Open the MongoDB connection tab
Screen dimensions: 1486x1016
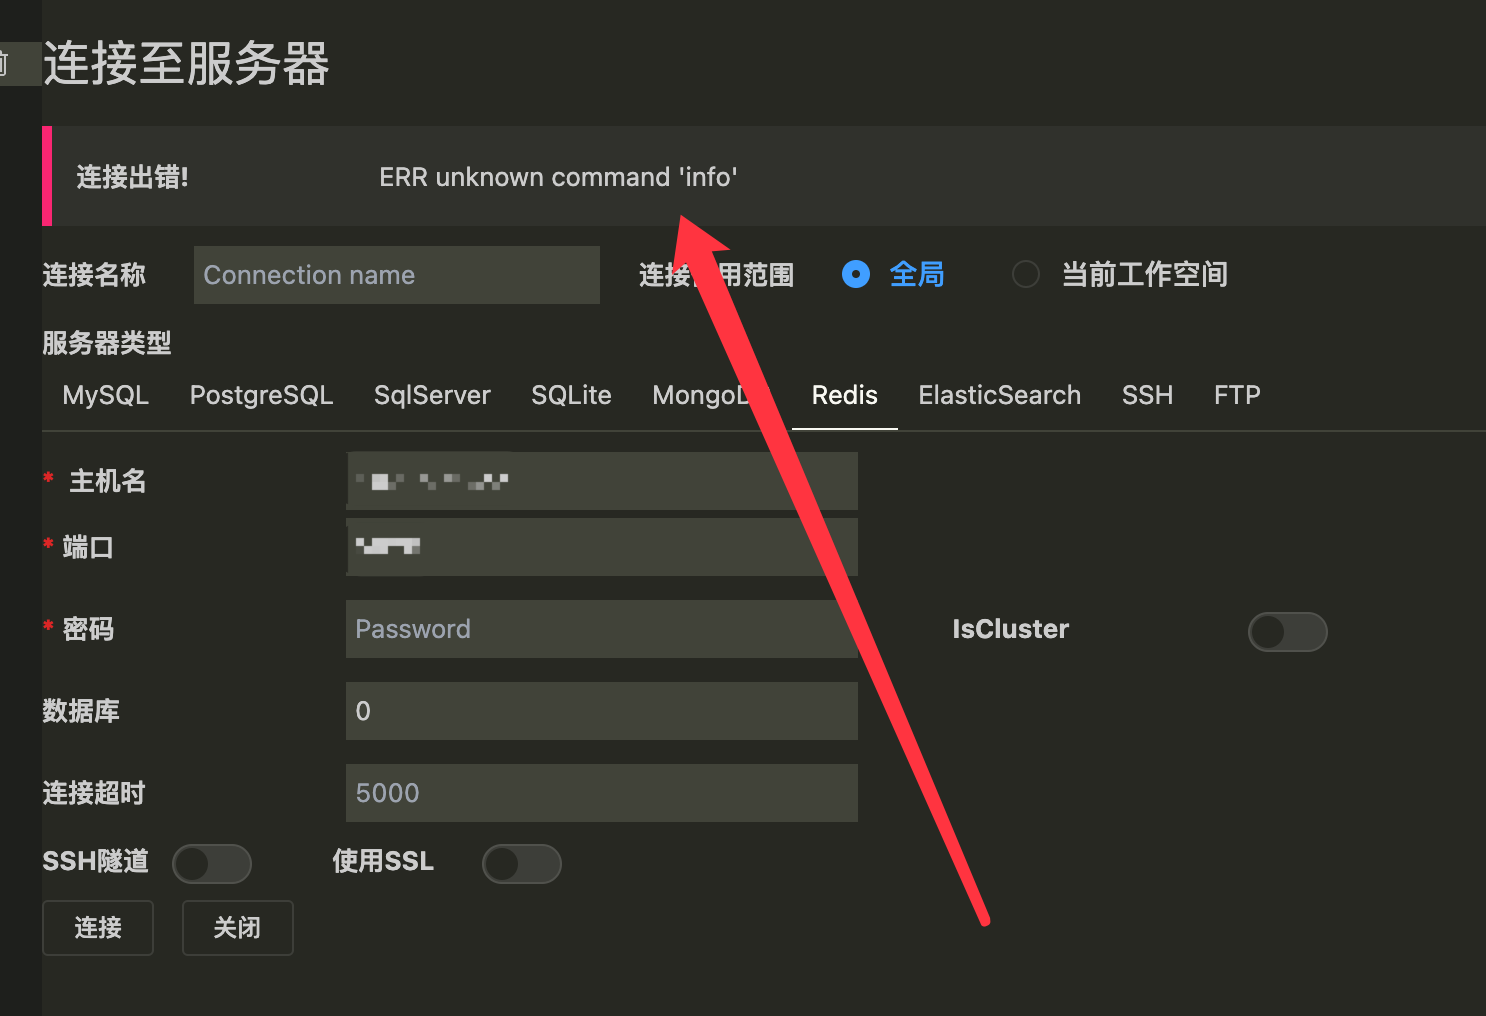pos(706,395)
